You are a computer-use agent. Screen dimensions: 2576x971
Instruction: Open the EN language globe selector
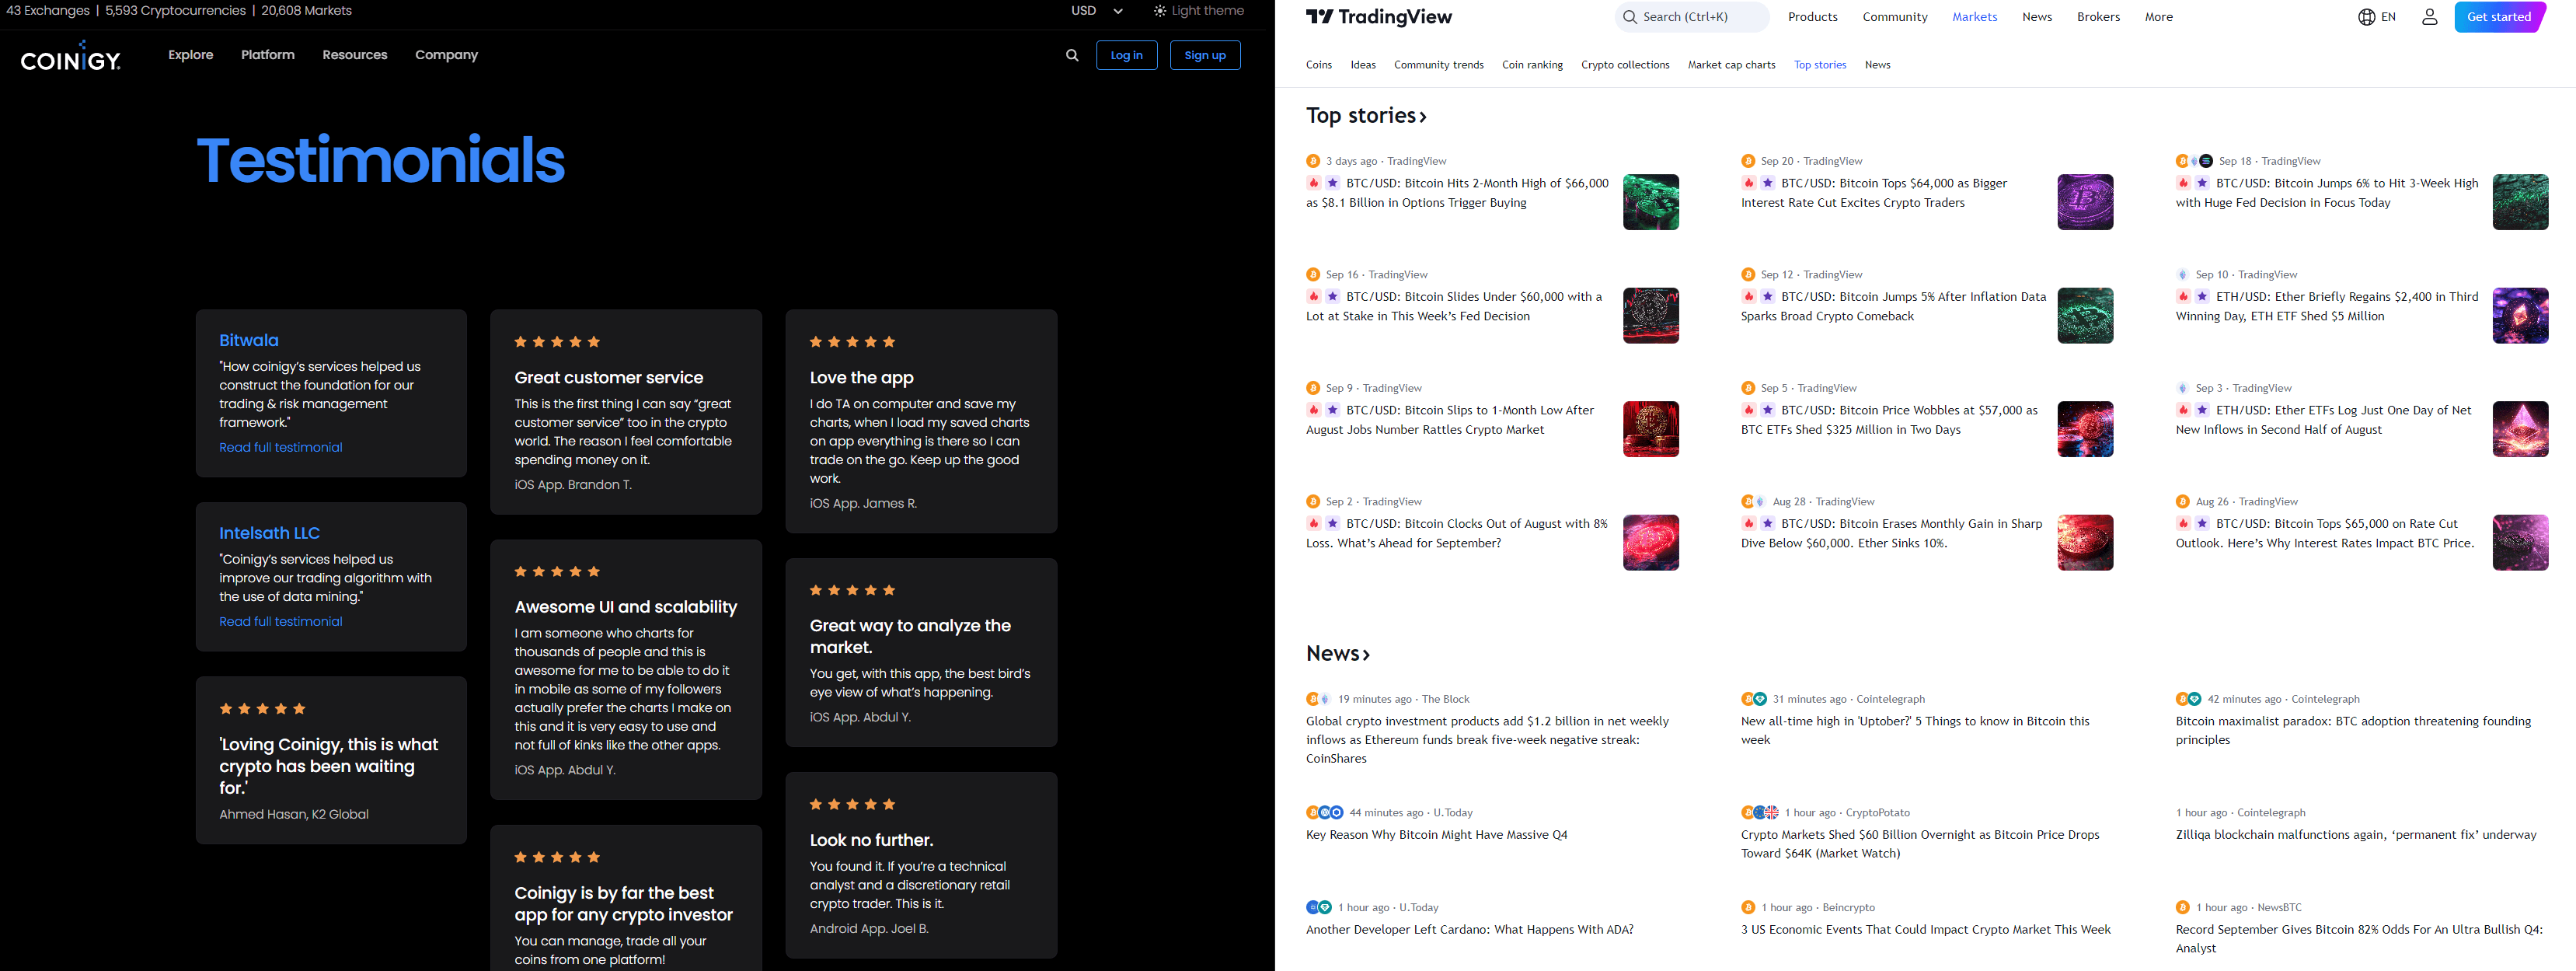(2376, 17)
